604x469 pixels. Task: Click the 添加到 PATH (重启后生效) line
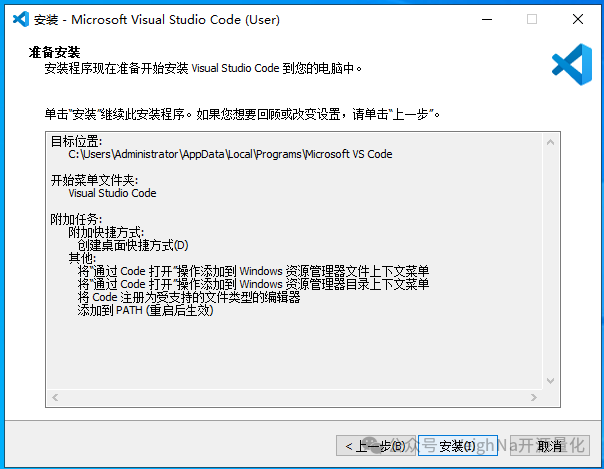click(145, 310)
